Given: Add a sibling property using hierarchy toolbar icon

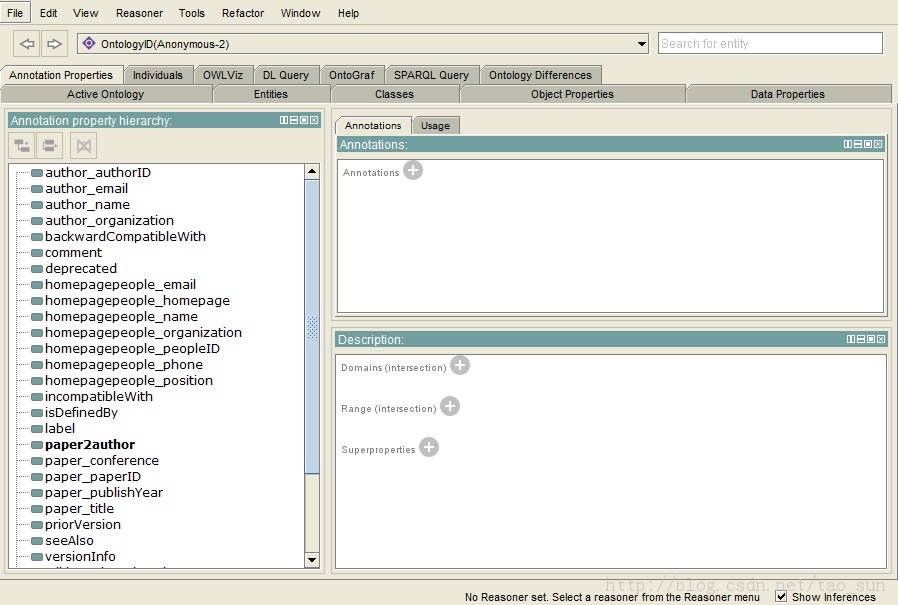Looking at the screenshot, I should tap(50, 146).
